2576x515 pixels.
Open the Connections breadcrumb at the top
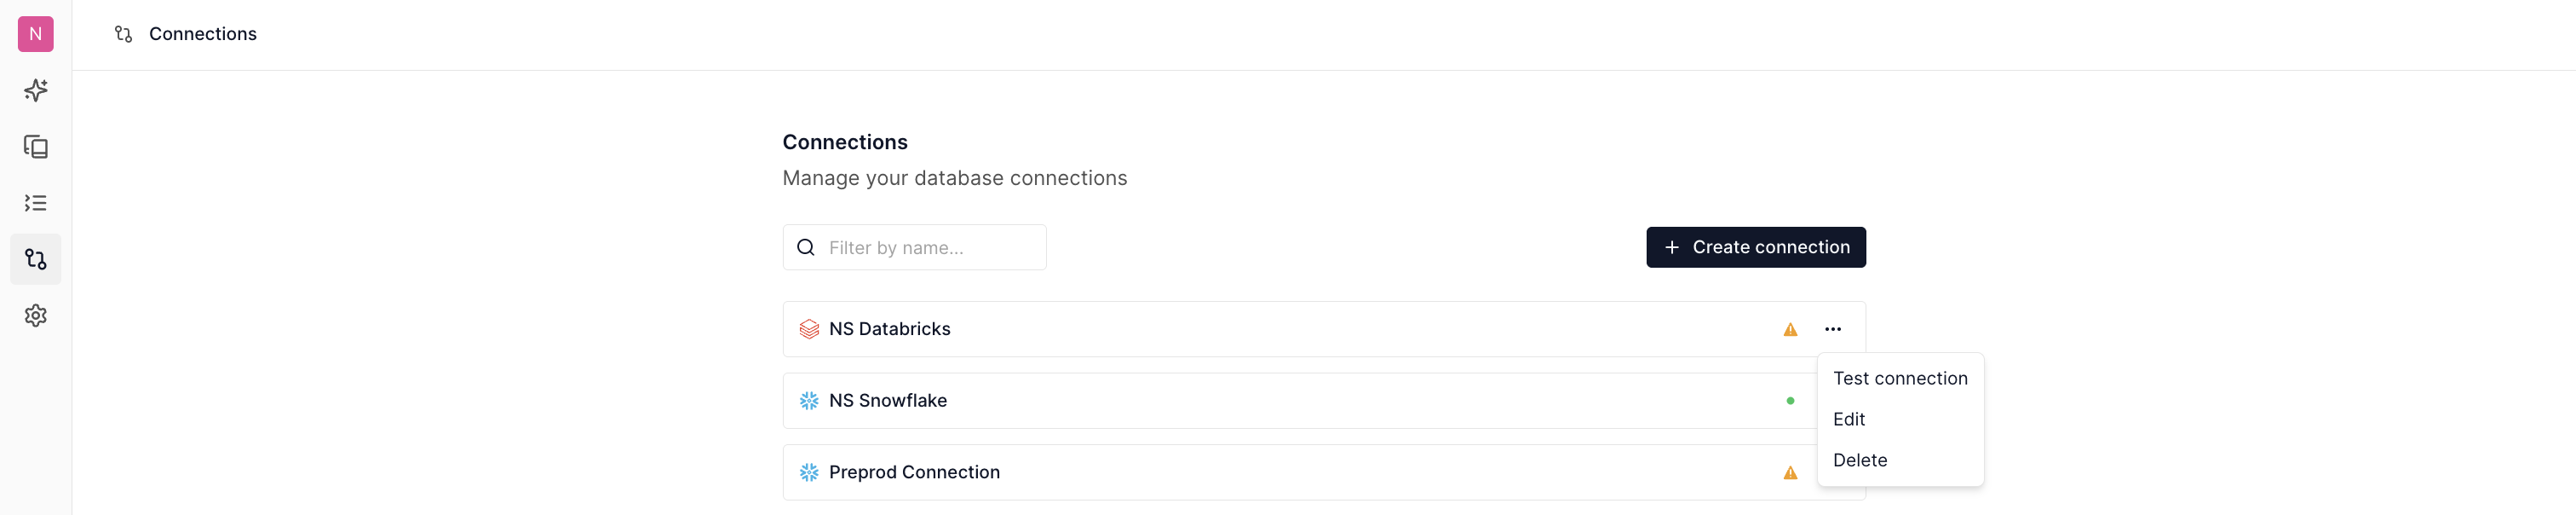(202, 33)
